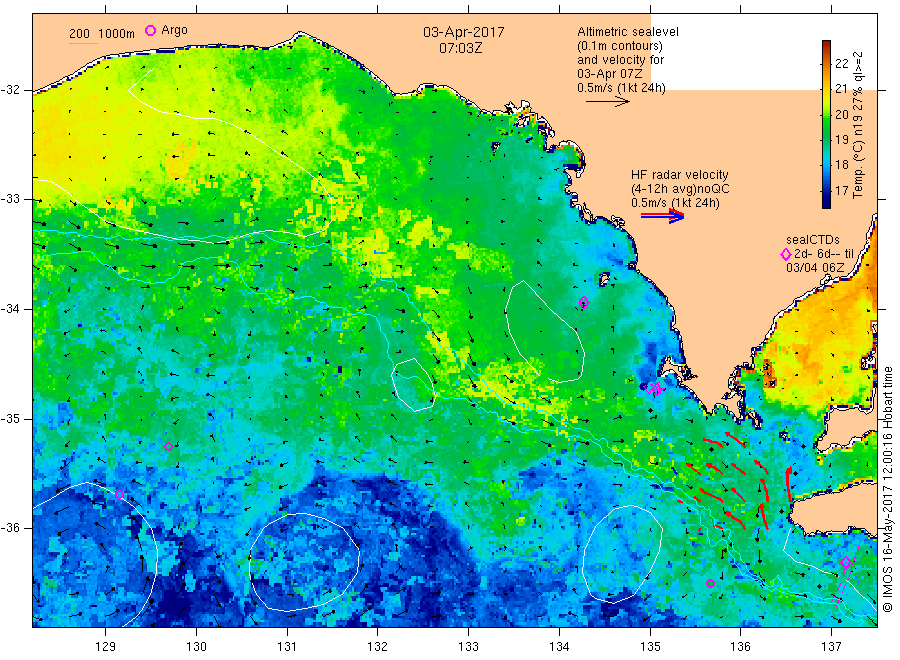Screen dimensions: 900x660
Task: Click the 17 label on the temperature scale
Action: tap(841, 191)
